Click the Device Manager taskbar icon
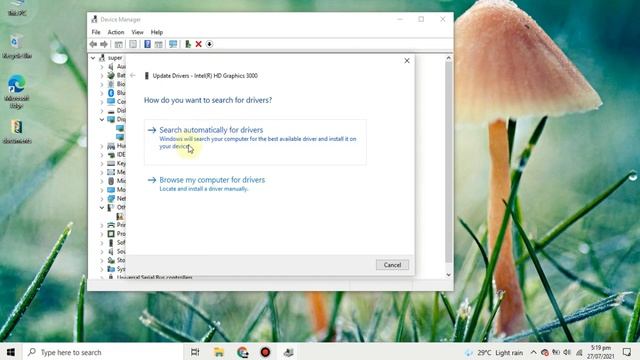640x360 pixels. [289, 352]
